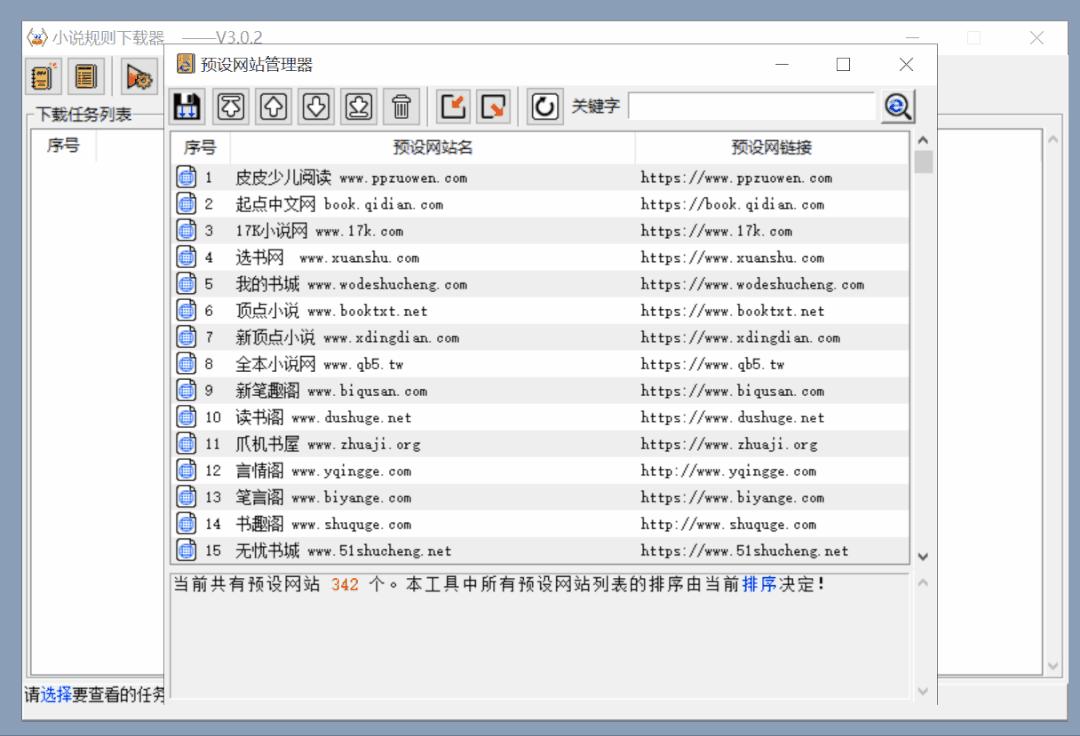This screenshot has height=736, width=1080.
Task: Click the new task icon in main toolbar
Action: click(x=43, y=76)
